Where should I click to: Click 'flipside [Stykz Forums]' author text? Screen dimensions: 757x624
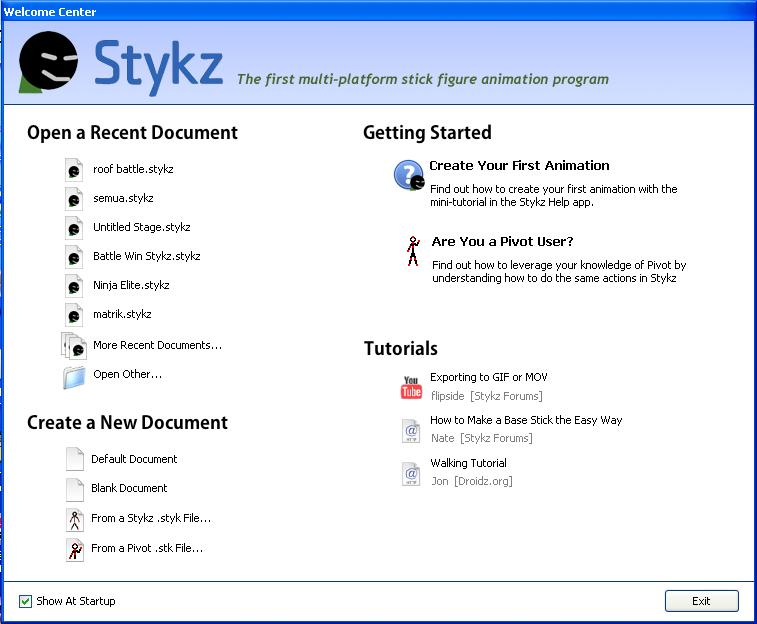487,396
